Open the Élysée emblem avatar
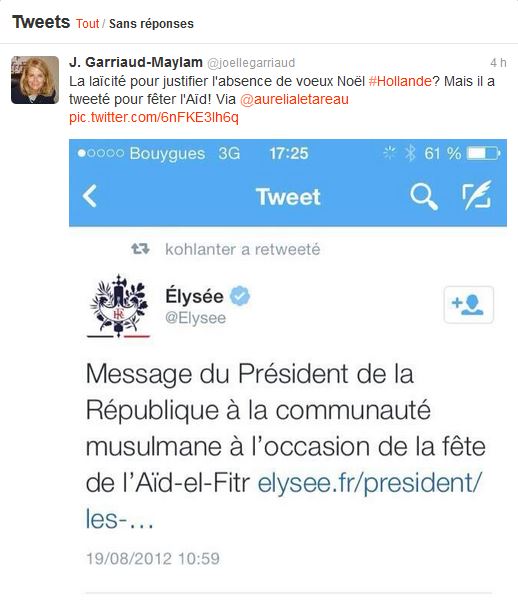 point(118,306)
